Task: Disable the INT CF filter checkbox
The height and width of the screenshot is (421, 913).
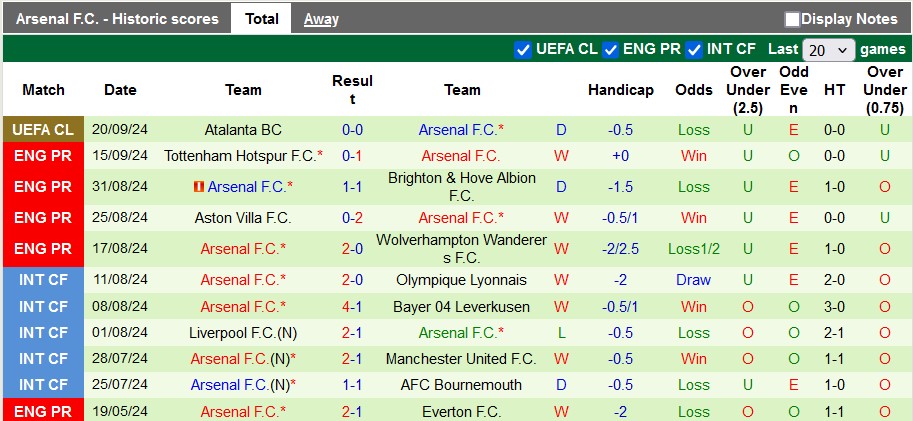Action: 695,49
